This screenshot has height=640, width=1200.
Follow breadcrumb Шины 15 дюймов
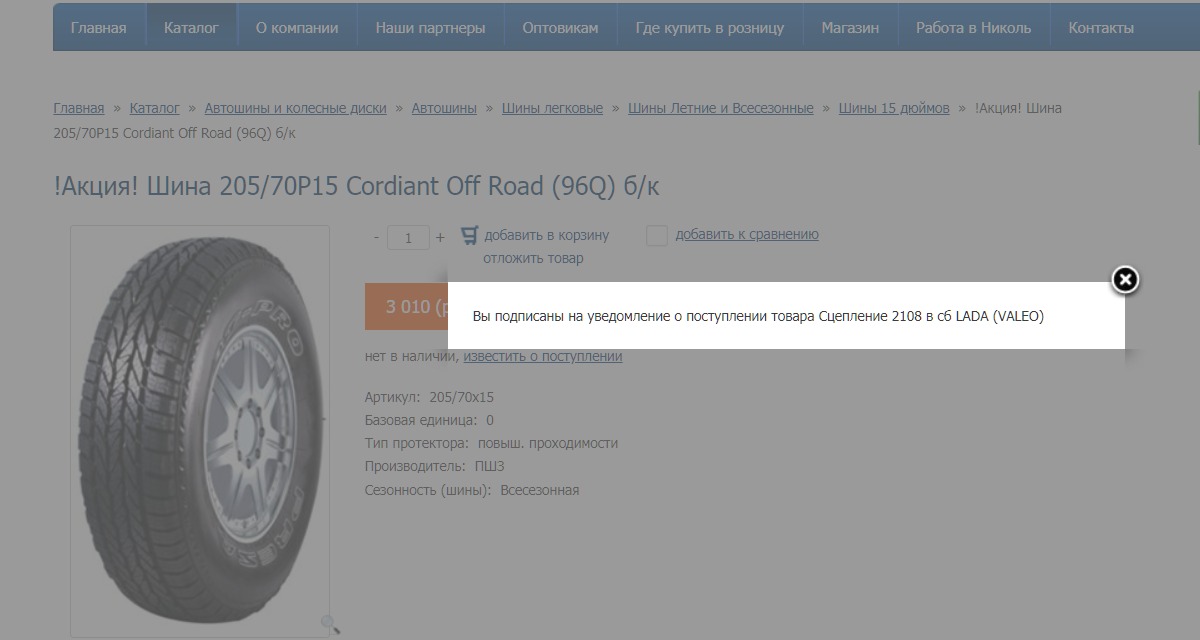[x=894, y=108]
